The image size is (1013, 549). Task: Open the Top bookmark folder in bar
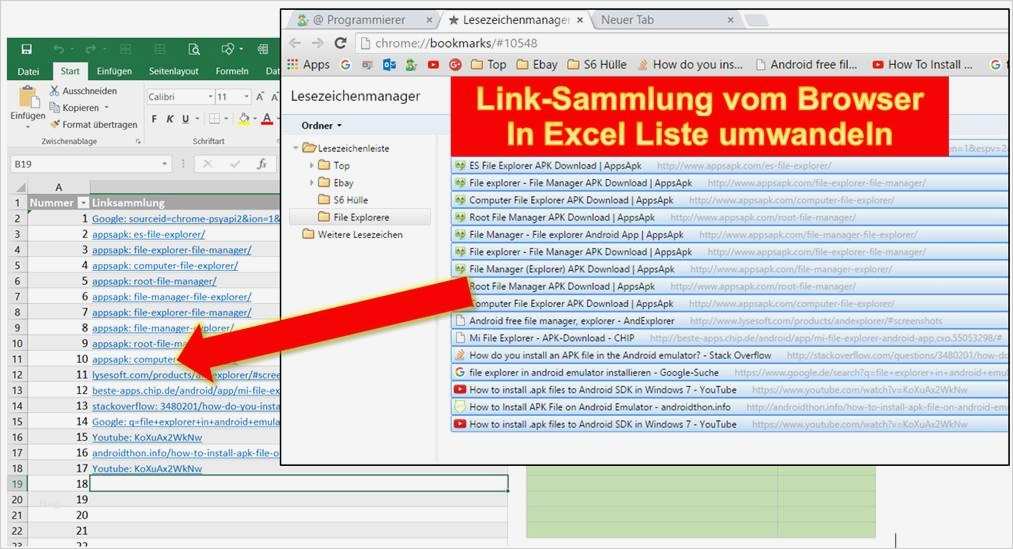tap(488, 64)
